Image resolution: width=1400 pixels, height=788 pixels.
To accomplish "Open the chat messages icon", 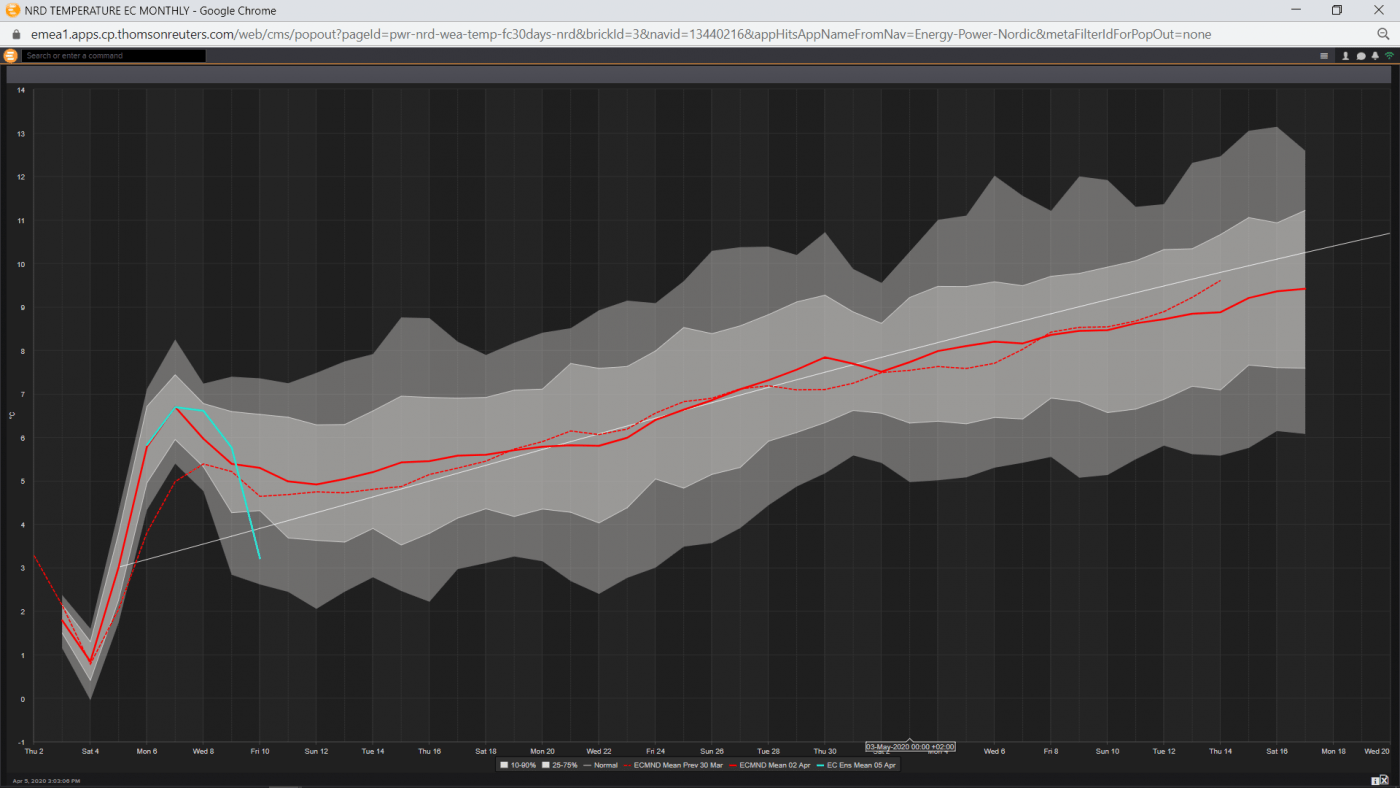I will (1361, 56).
